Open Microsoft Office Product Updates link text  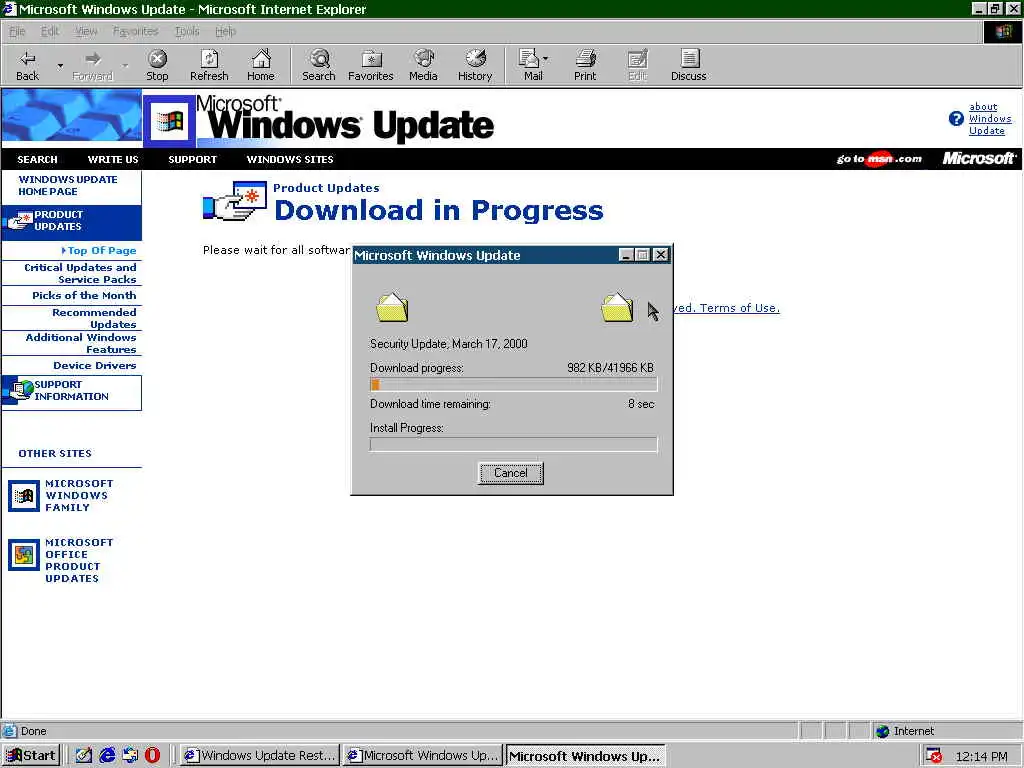pos(79,561)
